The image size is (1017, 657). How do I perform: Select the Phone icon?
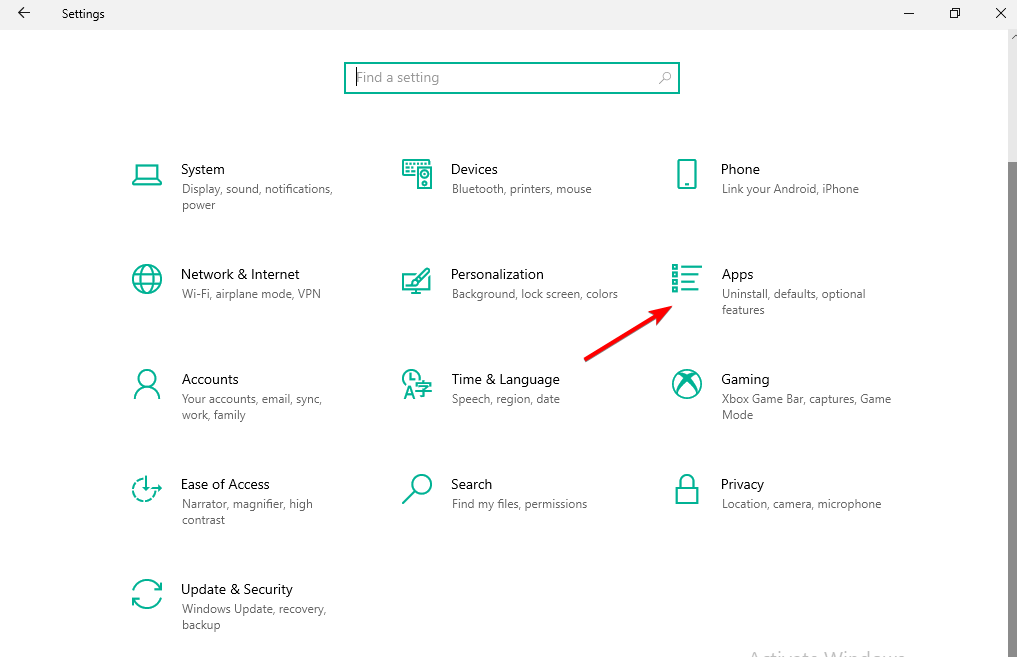click(x=686, y=174)
